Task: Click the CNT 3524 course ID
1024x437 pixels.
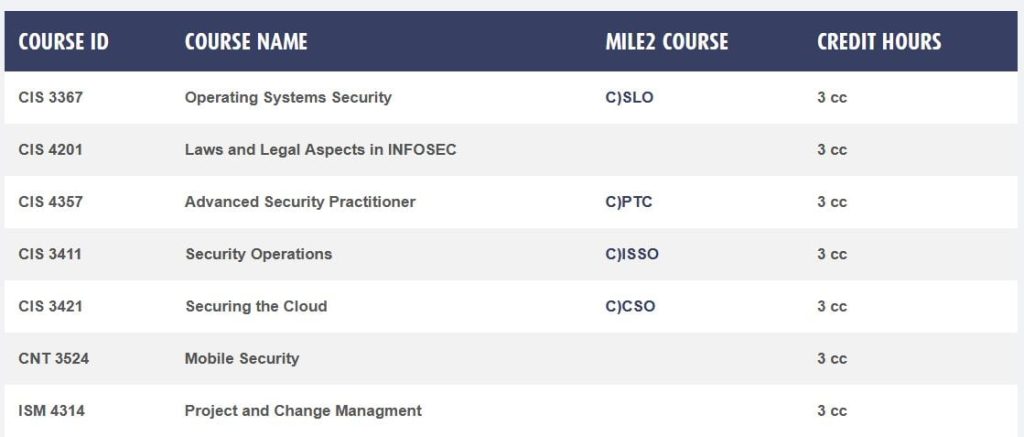Action: point(53,358)
